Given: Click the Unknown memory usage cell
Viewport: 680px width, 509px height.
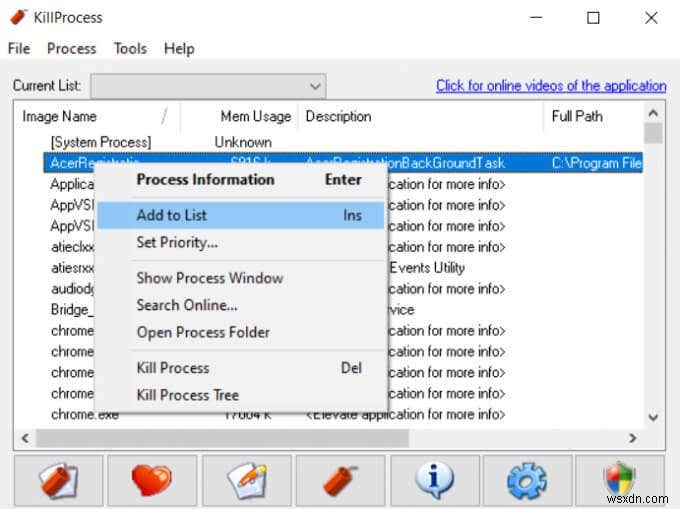Looking at the screenshot, I should tap(243, 142).
